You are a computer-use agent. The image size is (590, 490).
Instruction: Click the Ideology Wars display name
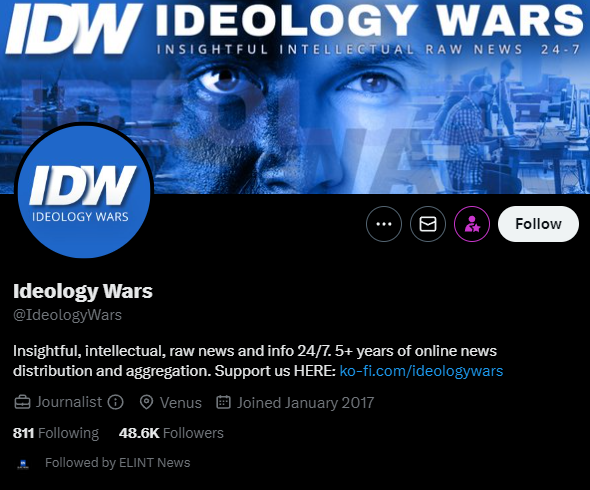(x=83, y=291)
